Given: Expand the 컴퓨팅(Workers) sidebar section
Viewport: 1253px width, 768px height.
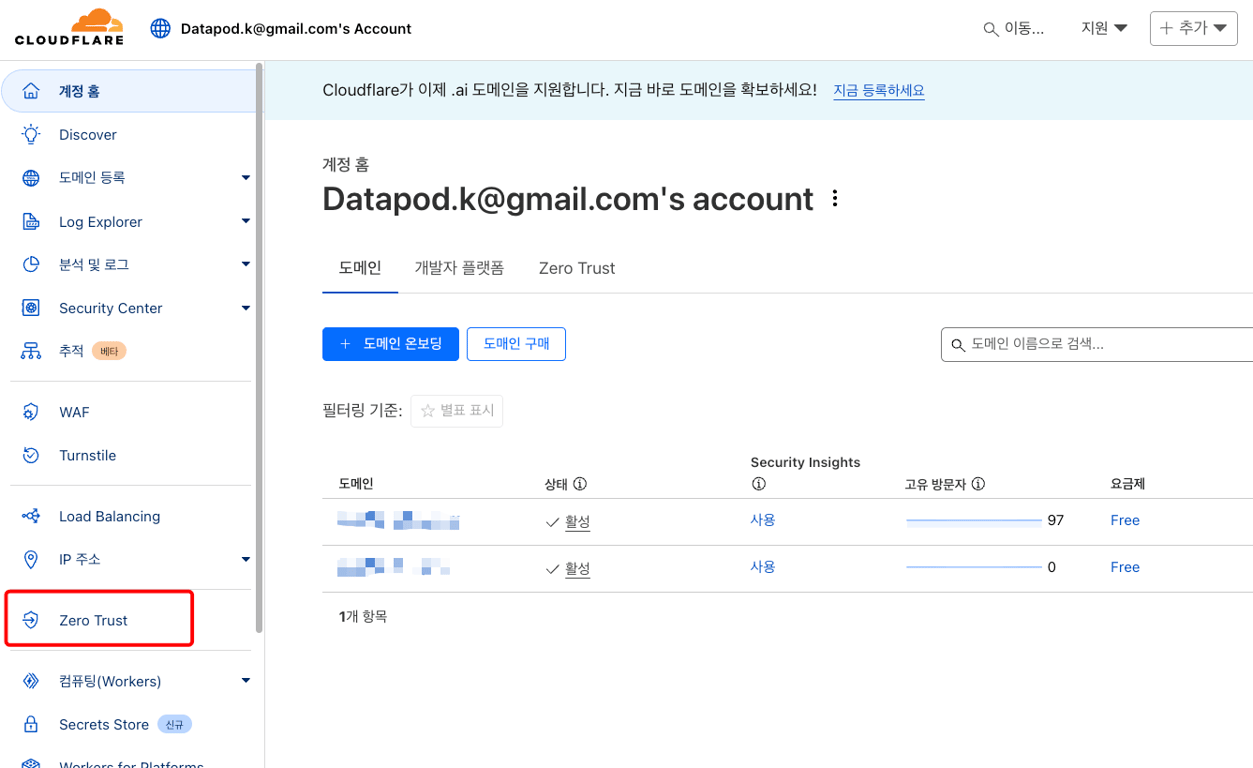Looking at the screenshot, I should [246, 681].
